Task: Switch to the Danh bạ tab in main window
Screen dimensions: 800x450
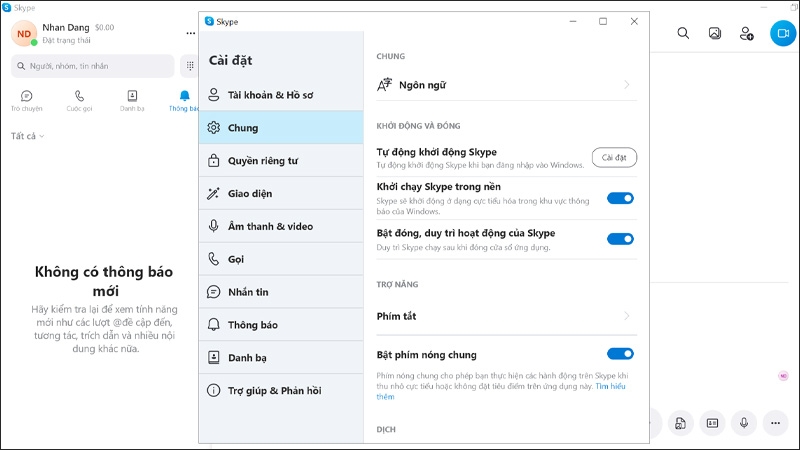Action: (132, 101)
